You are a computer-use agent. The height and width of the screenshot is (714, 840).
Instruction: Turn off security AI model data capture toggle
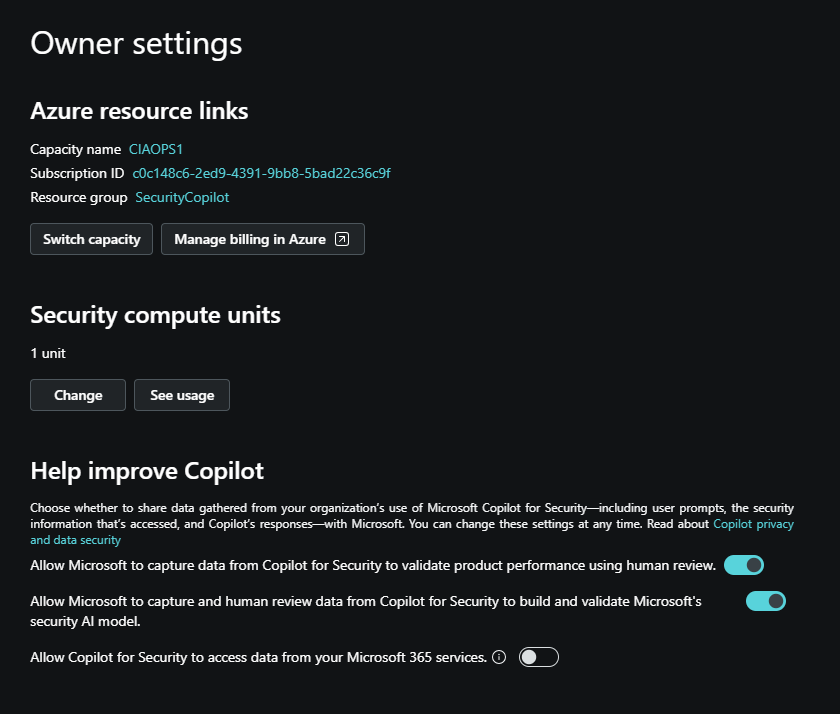pos(765,601)
